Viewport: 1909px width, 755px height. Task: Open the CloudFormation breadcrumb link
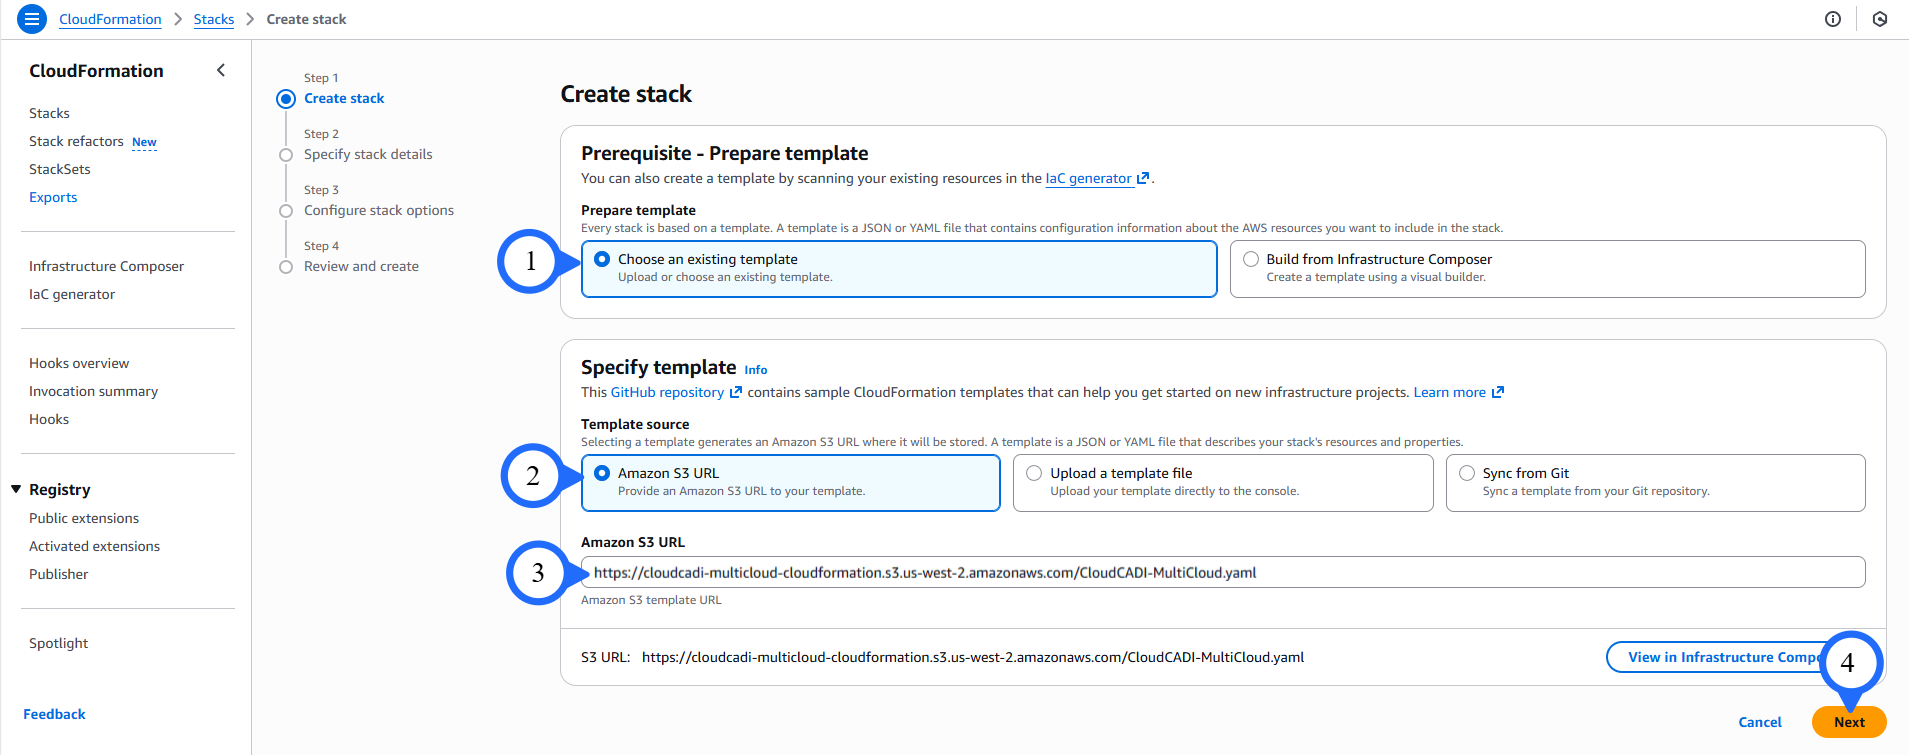click(110, 19)
